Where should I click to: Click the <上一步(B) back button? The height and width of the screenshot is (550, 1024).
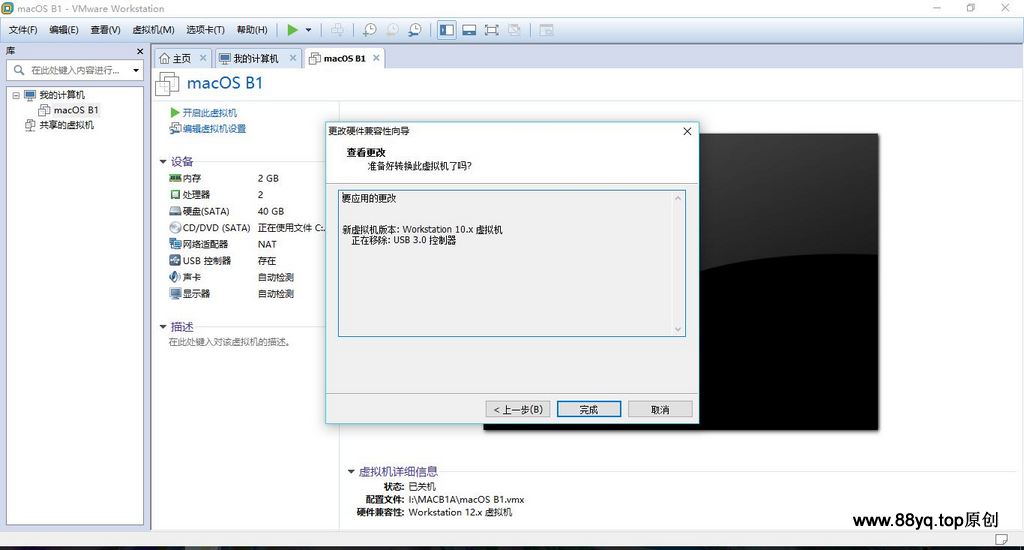click(x=518, y=410)
